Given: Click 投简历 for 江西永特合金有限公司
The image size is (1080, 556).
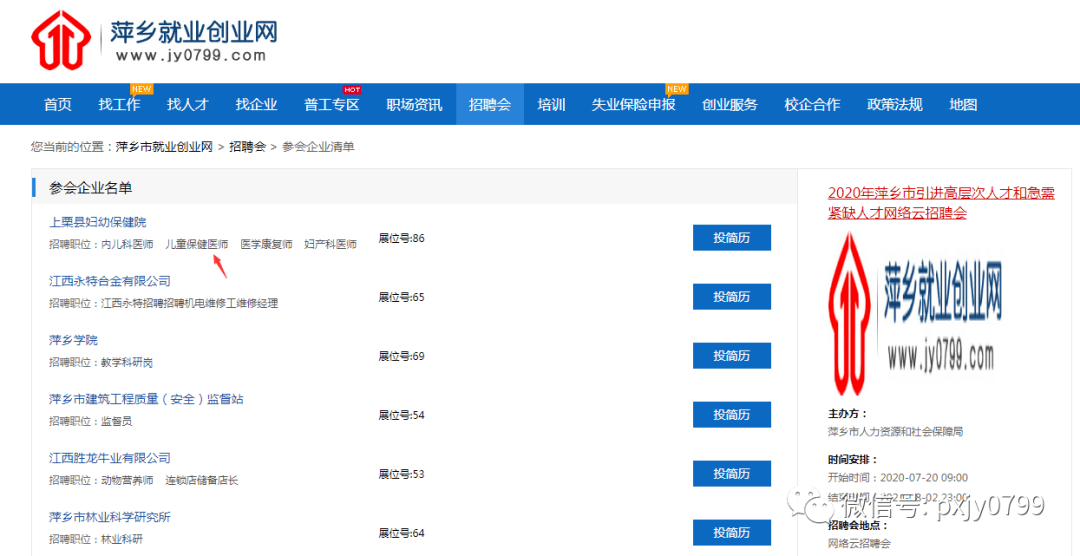Looking at the screenshot, I should tap(731, 297).
